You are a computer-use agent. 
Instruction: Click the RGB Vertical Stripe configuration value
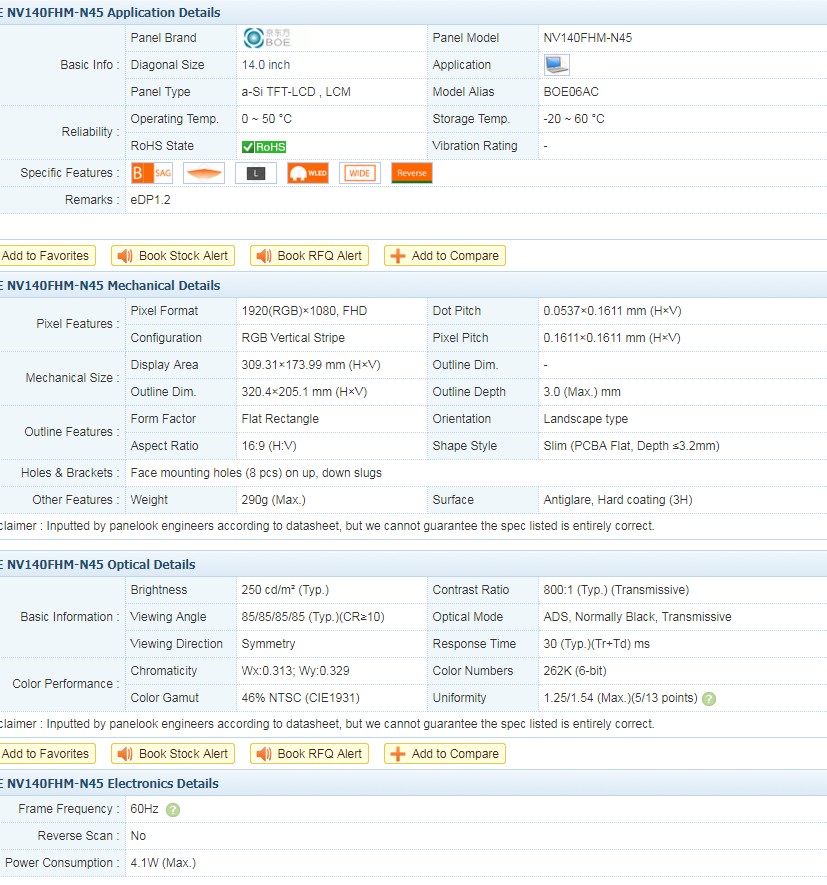pyautogui.click(x=293, y=338)
